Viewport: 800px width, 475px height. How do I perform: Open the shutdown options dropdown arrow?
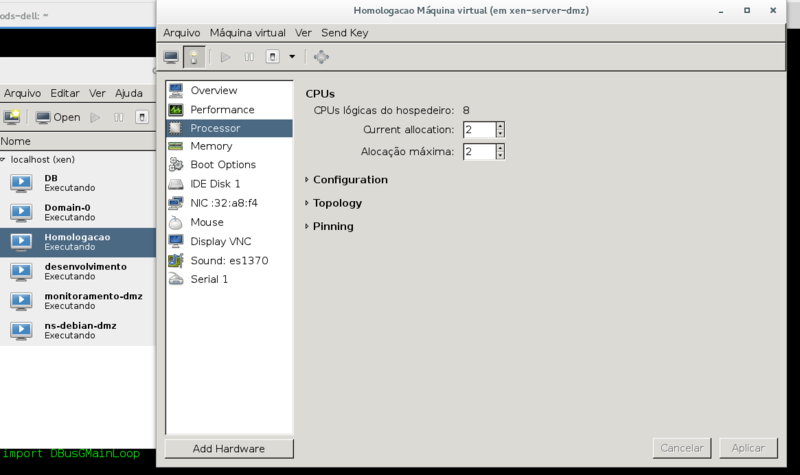point(292,57)
